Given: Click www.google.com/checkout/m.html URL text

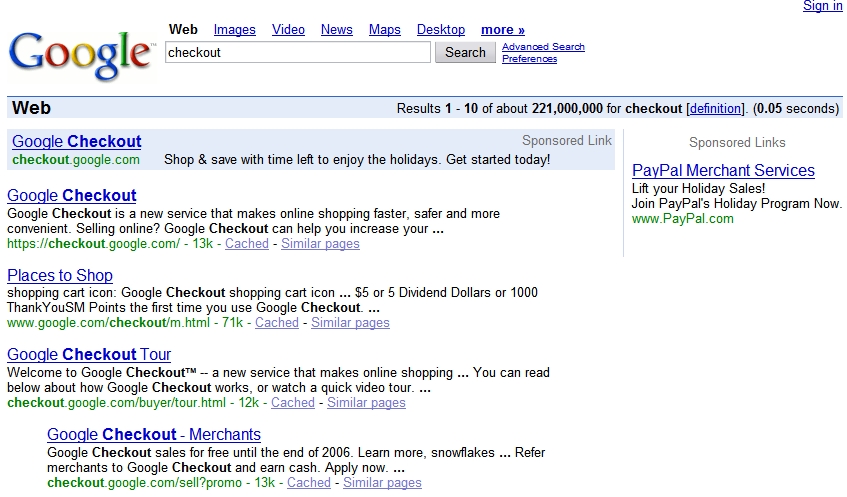Looking at the screenshot, I should [x=108, y=323].
